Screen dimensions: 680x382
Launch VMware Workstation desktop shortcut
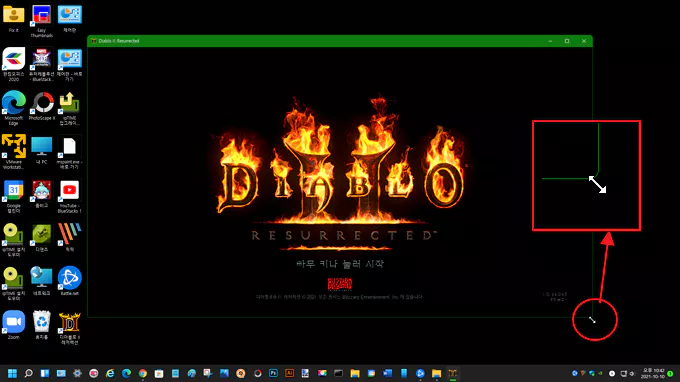[x=13, y=152]
